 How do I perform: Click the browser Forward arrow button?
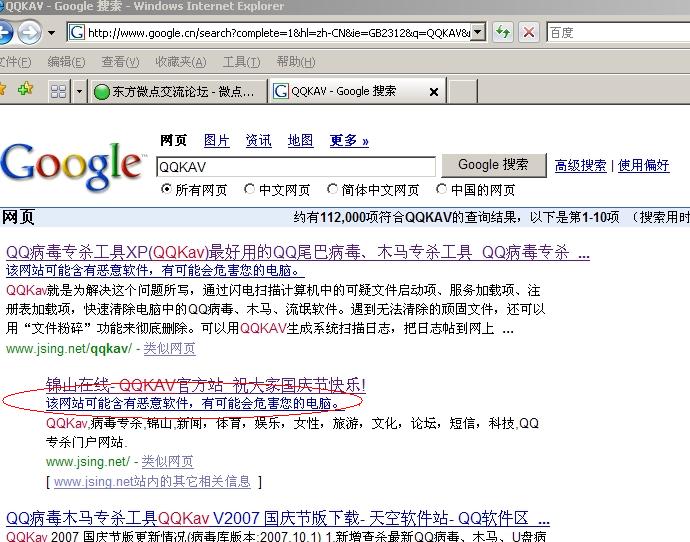click(x=29, y=32)
